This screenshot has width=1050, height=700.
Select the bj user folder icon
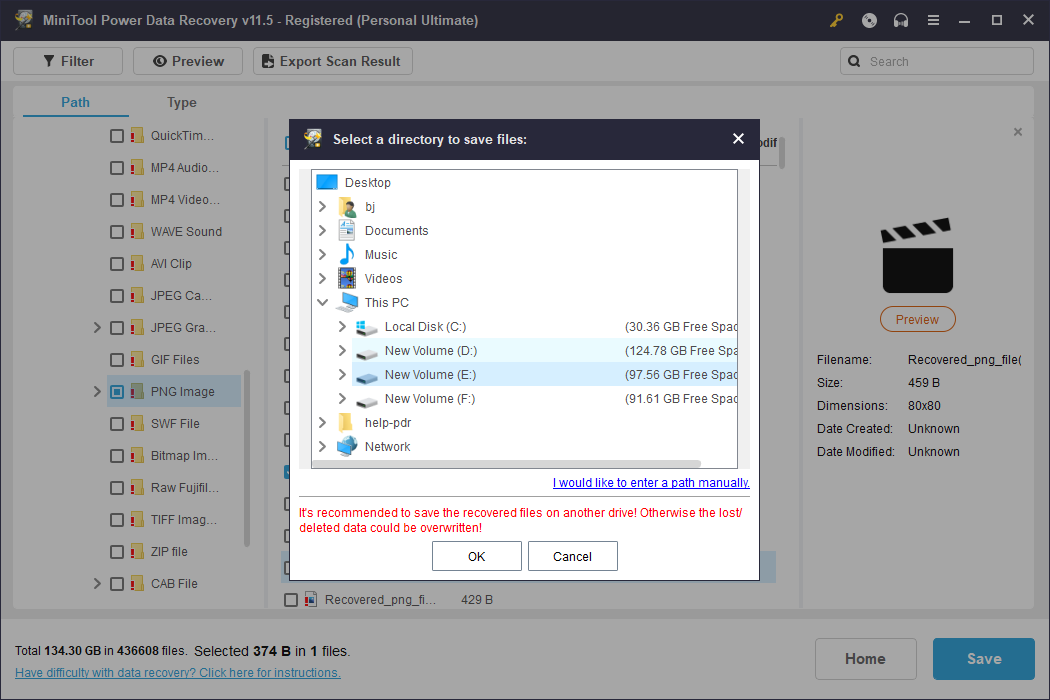click(347, 207)
